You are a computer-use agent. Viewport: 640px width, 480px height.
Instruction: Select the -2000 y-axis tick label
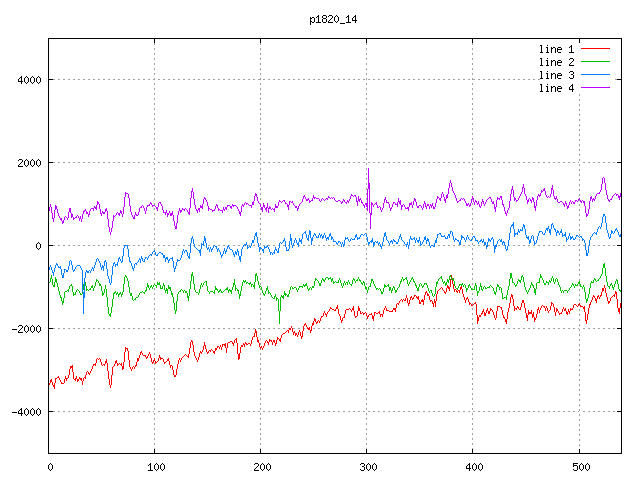pos(23,329)
